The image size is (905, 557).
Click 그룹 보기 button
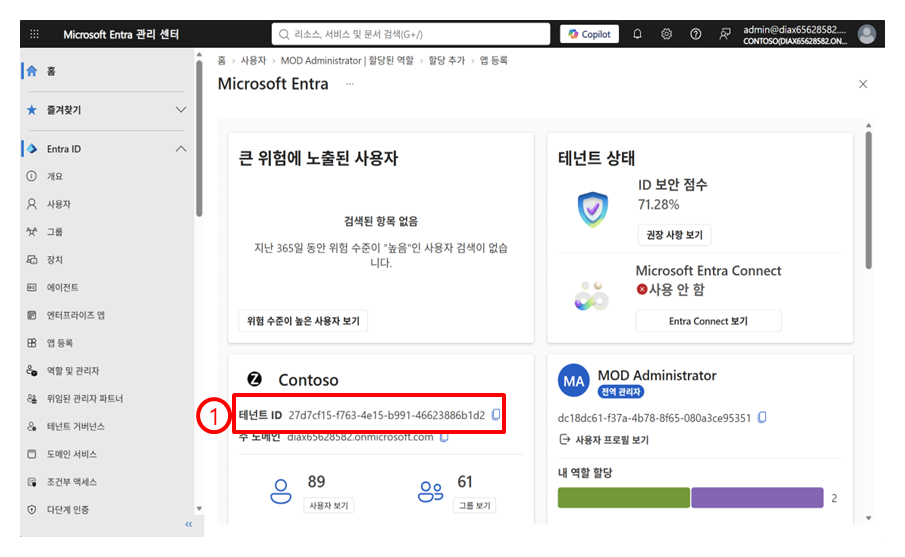click(x=474, y=506)
